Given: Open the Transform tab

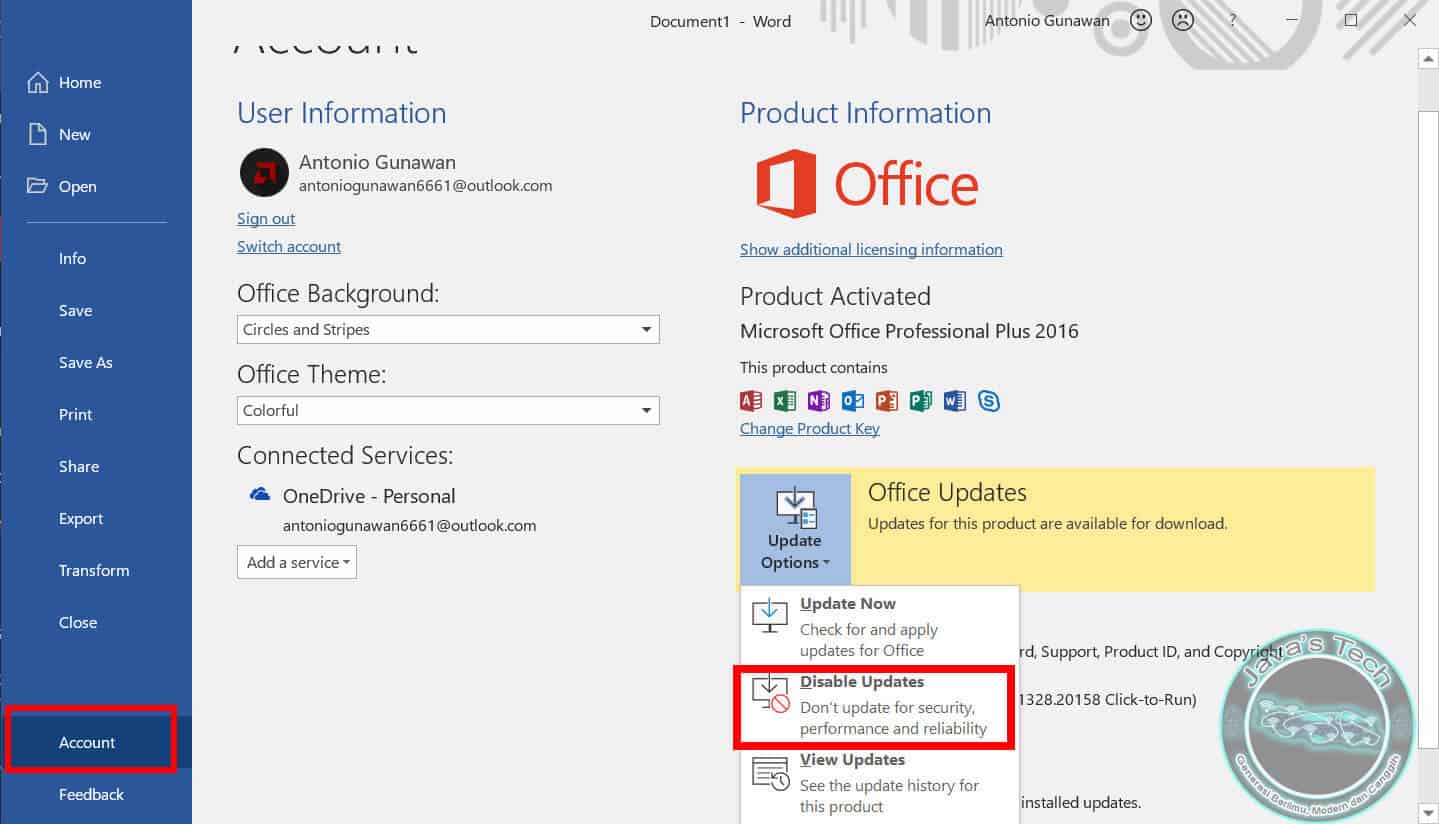Looking at the screenshot, I should click(x=96, y=570).
